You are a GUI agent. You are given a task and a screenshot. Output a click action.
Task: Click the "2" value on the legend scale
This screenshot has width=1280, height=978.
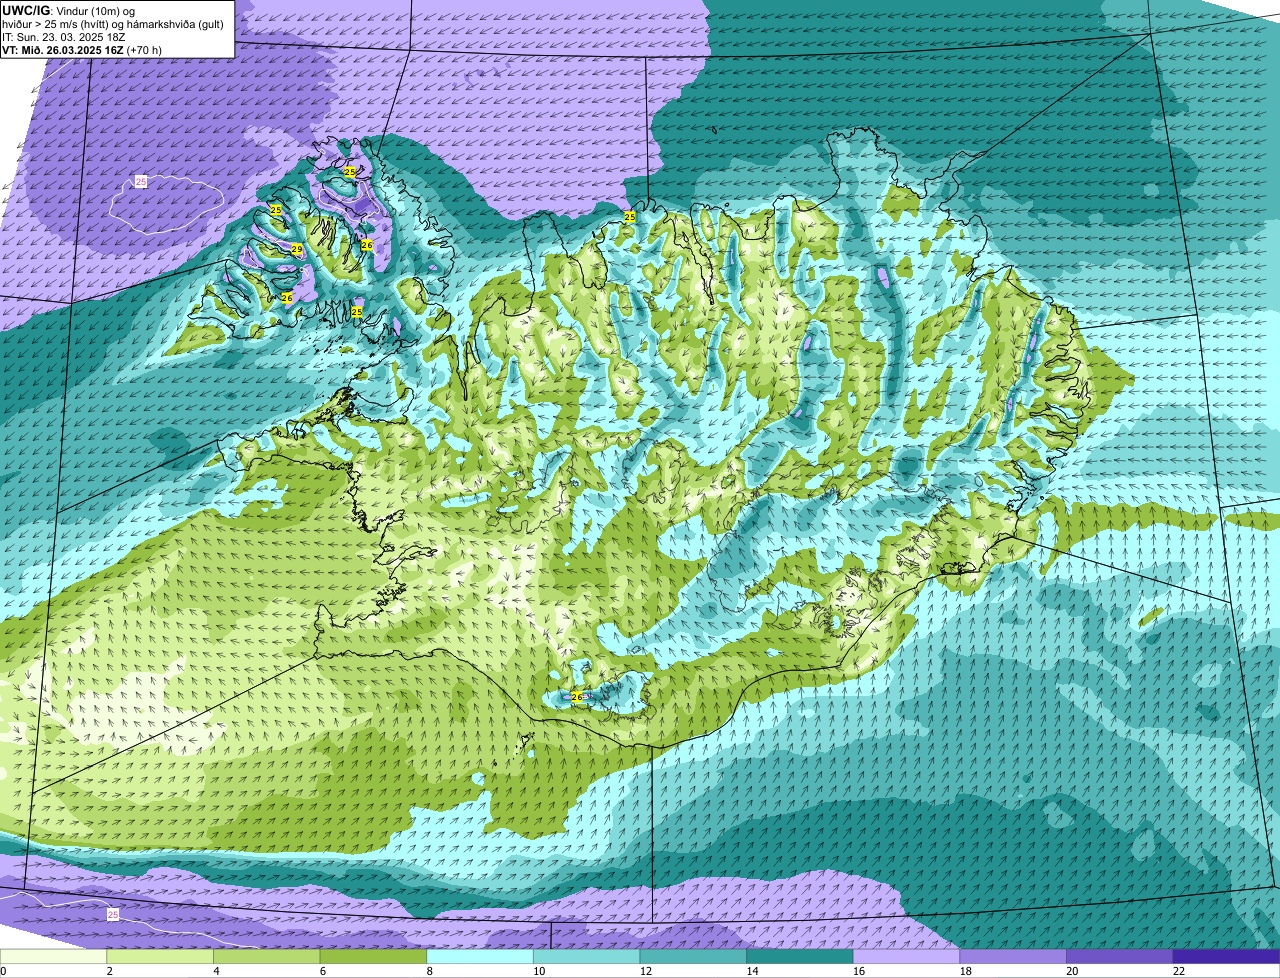pyautogui.click(x=109, y=971)
